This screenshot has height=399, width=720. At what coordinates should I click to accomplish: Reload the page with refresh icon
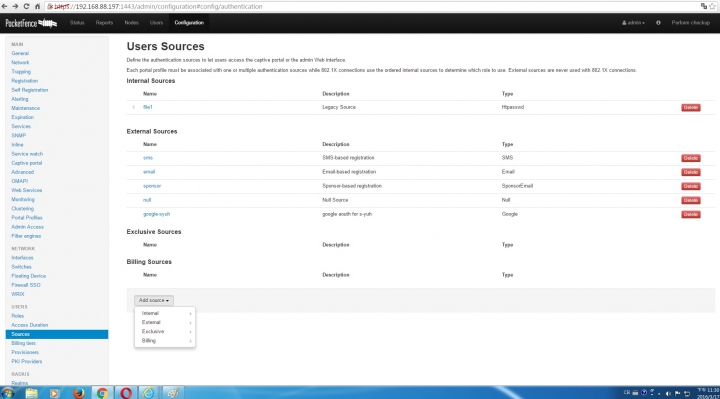point(26,6)
